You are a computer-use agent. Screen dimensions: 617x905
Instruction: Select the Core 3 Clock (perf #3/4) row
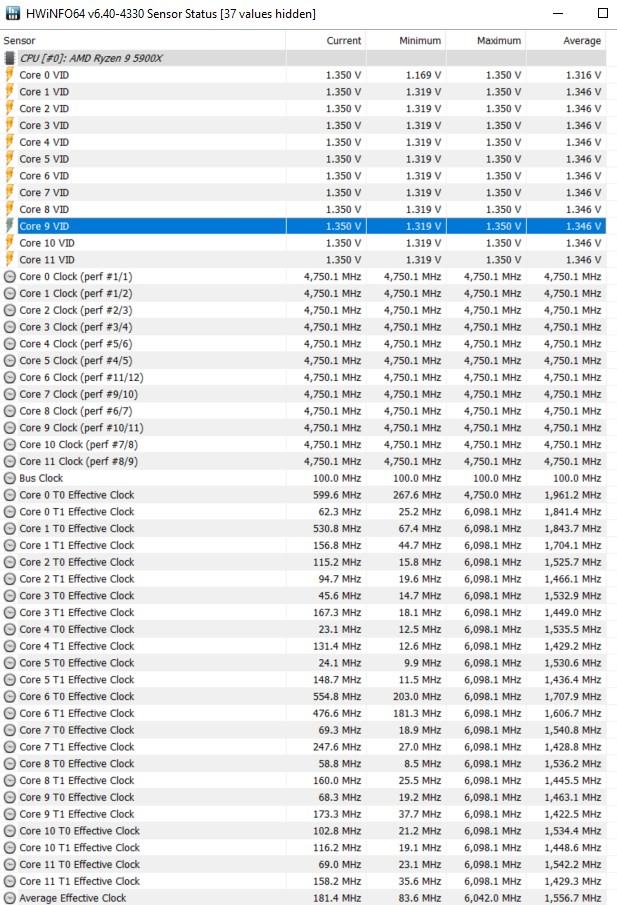303,327
